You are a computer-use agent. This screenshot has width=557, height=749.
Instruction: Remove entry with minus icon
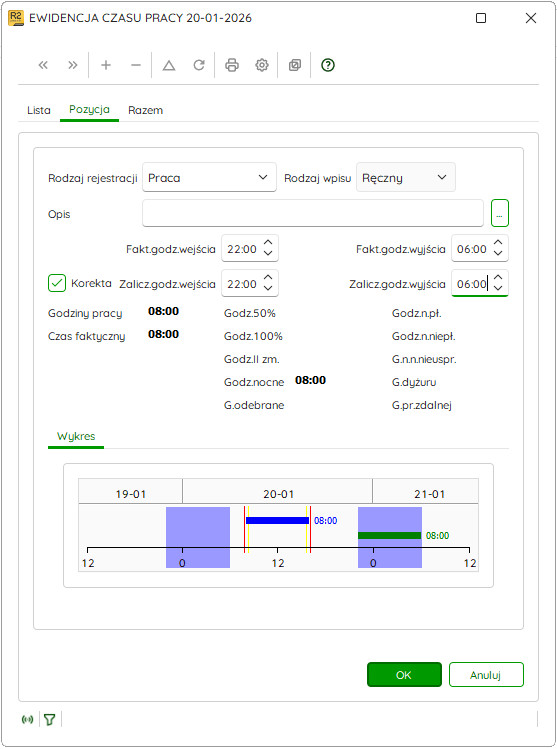pyautogui.click(x=136, y=65)
